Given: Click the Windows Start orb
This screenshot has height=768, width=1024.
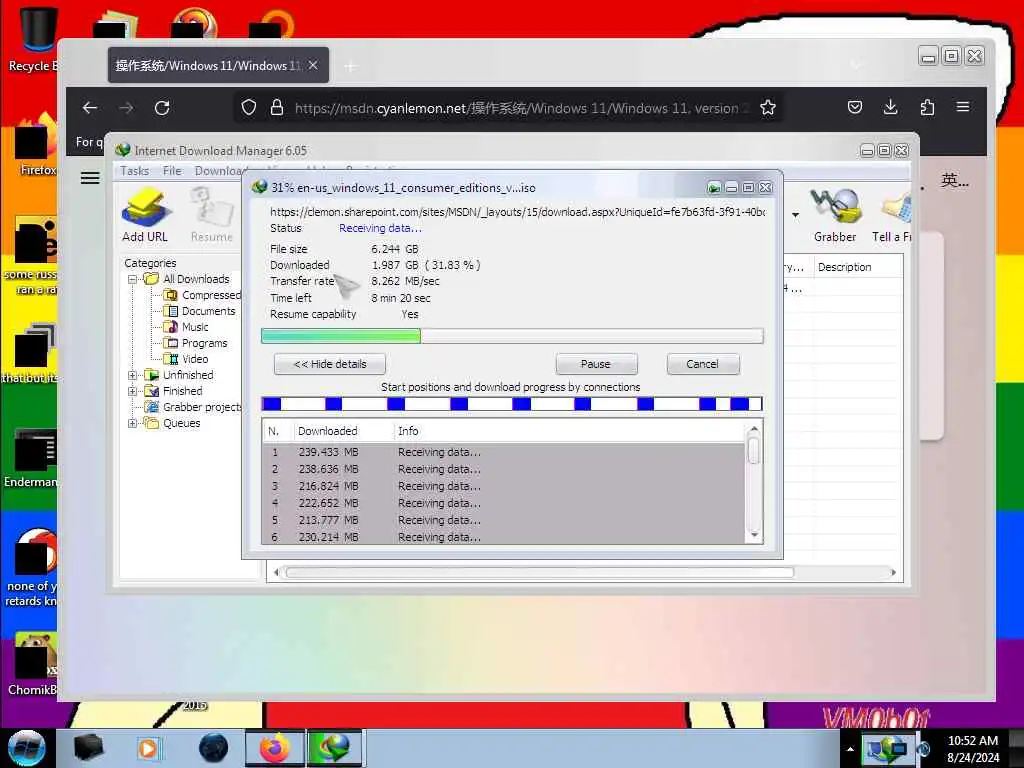Looking at the screenshot, I should (x=27, y=748).
